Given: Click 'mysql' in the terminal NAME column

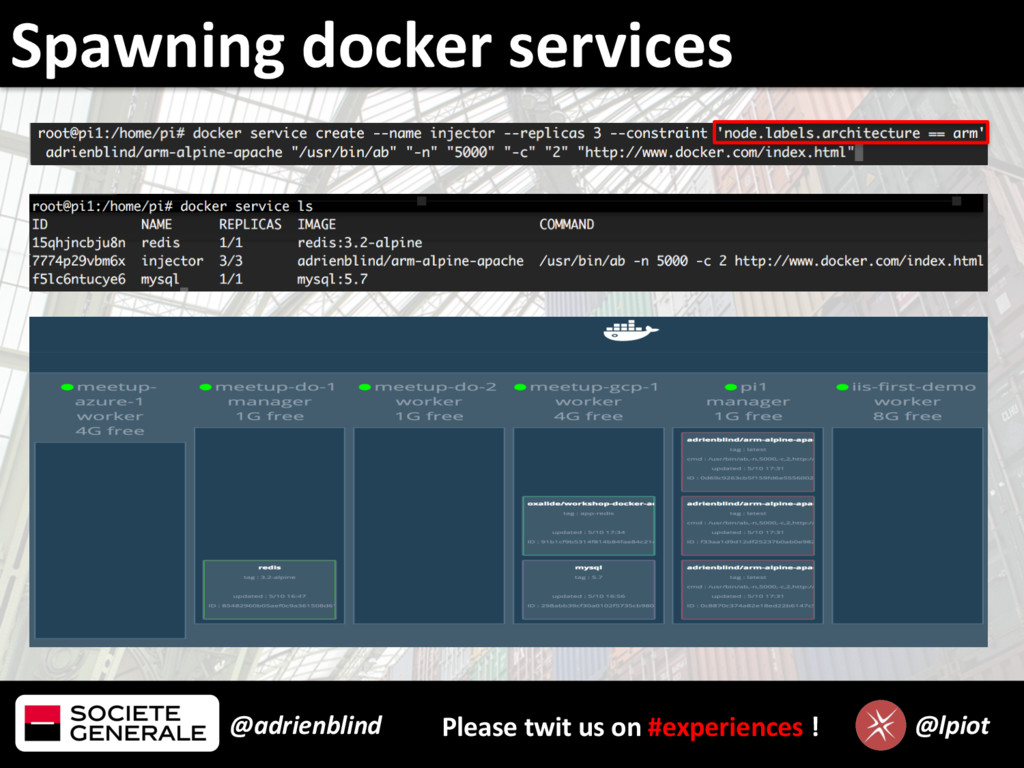Looking at the screenshot, I should (160, 280).
